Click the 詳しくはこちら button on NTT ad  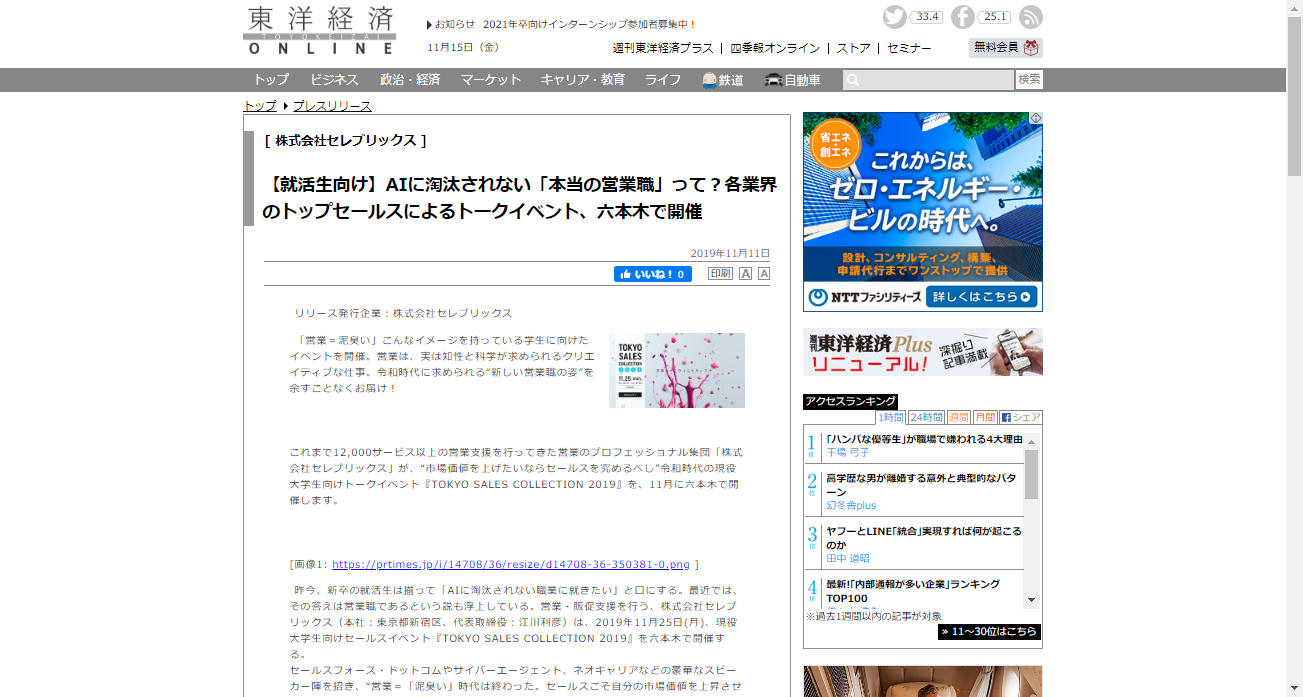984,297
